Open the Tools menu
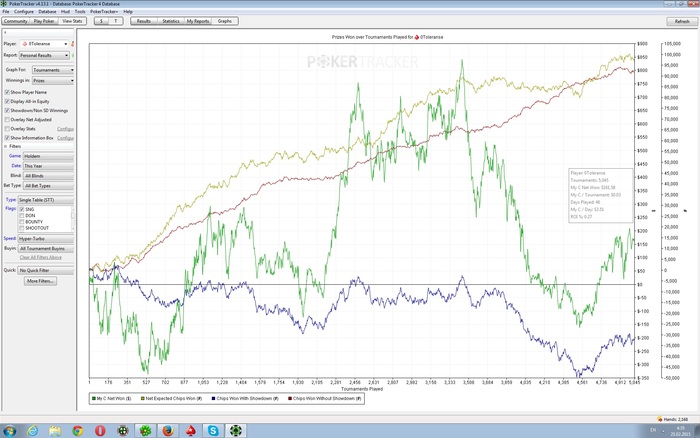700x438 pixels. point(80,12)
